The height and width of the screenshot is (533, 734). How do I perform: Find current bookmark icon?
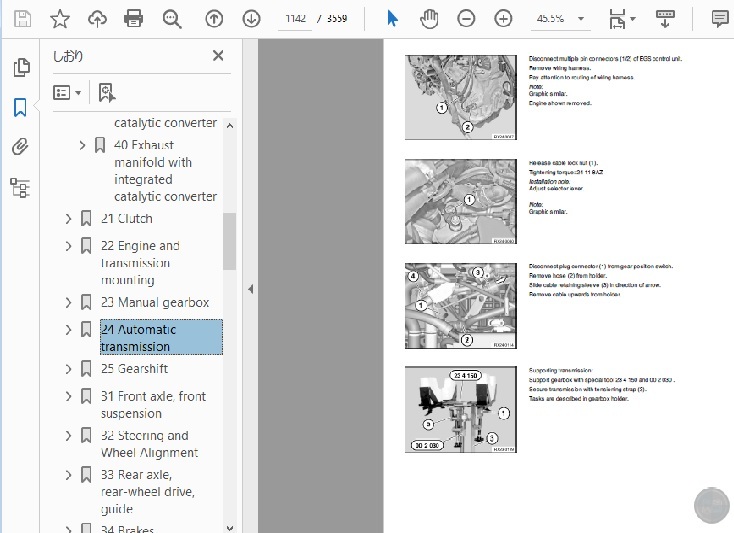click(107, 93)
